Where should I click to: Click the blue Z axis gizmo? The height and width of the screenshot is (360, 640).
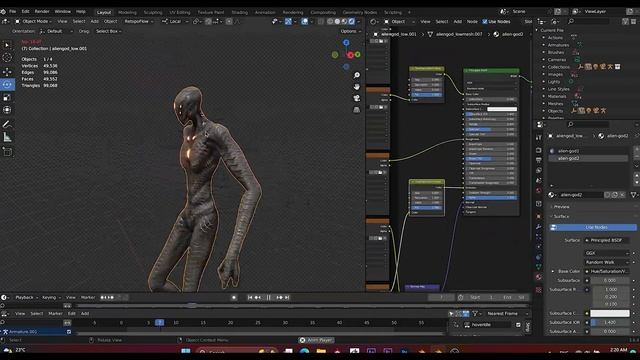click(346, 42)
